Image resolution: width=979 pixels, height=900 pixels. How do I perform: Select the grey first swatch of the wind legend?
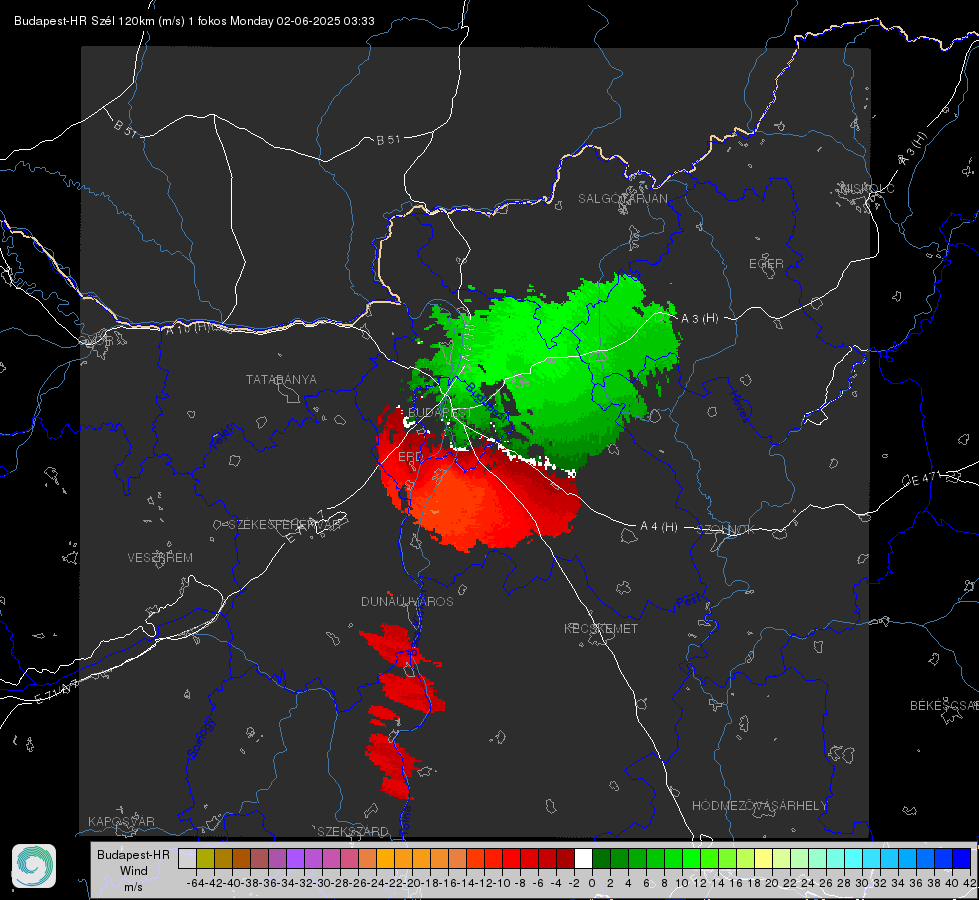pos(187,858)
